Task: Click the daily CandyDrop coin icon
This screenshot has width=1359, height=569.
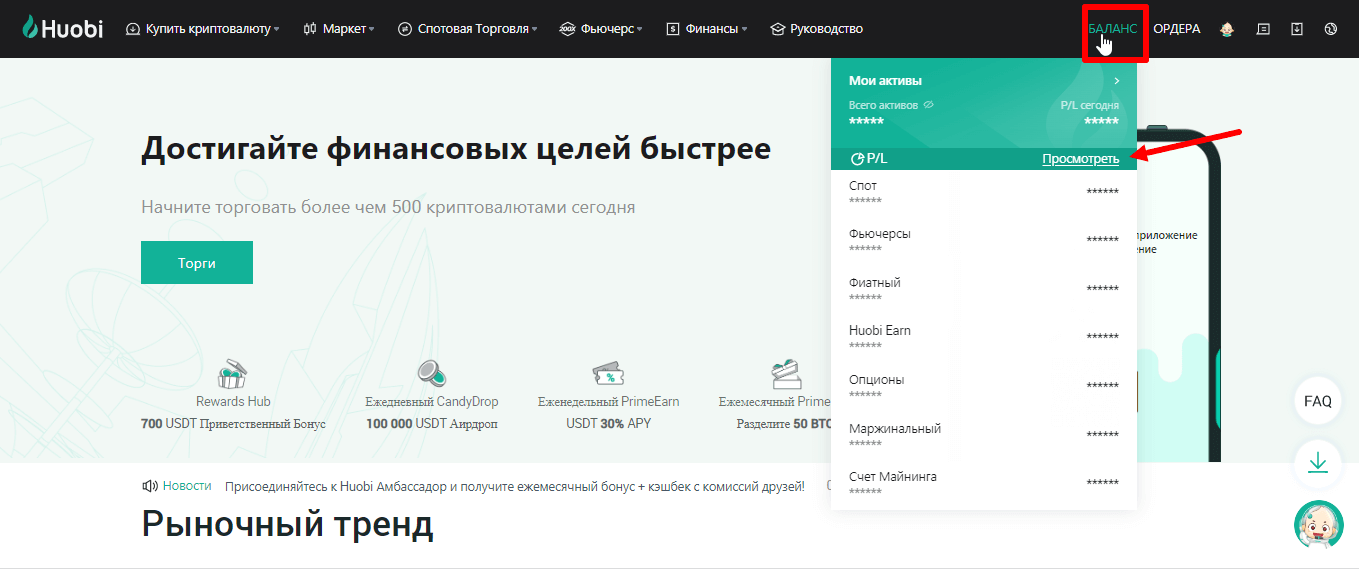Action: (x=431, y=374)
